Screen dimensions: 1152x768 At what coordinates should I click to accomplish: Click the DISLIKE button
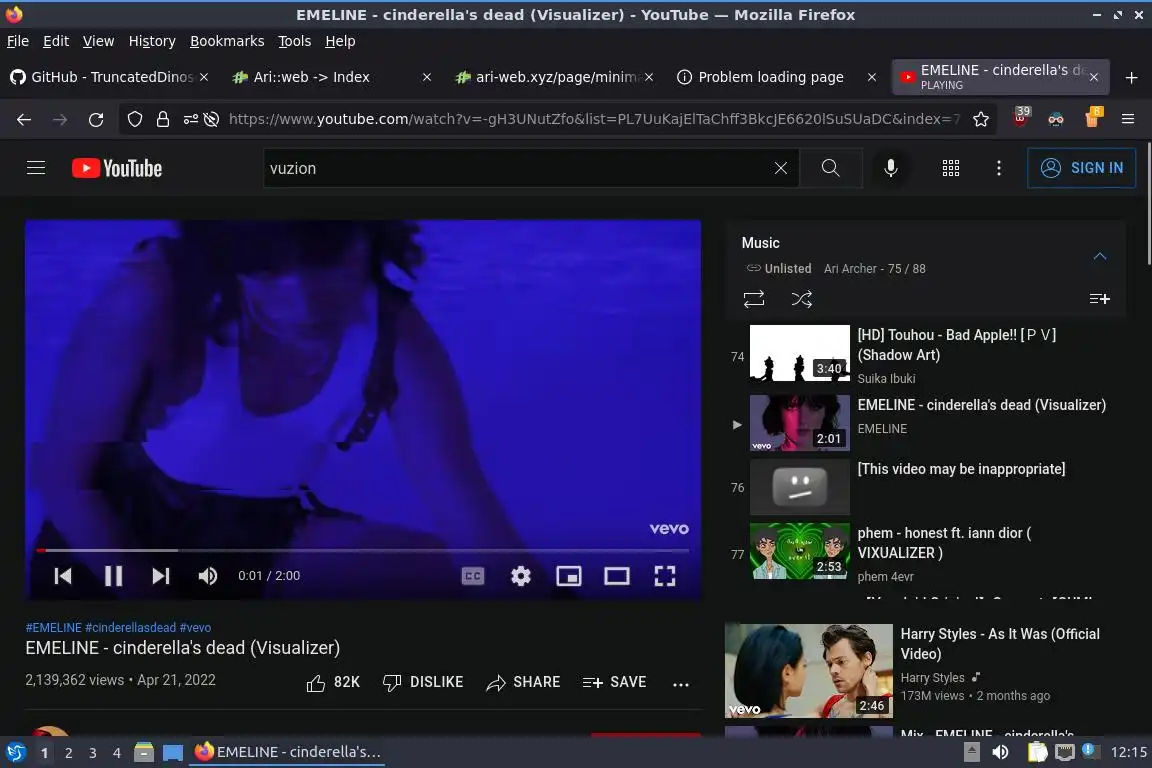[423, 683]
